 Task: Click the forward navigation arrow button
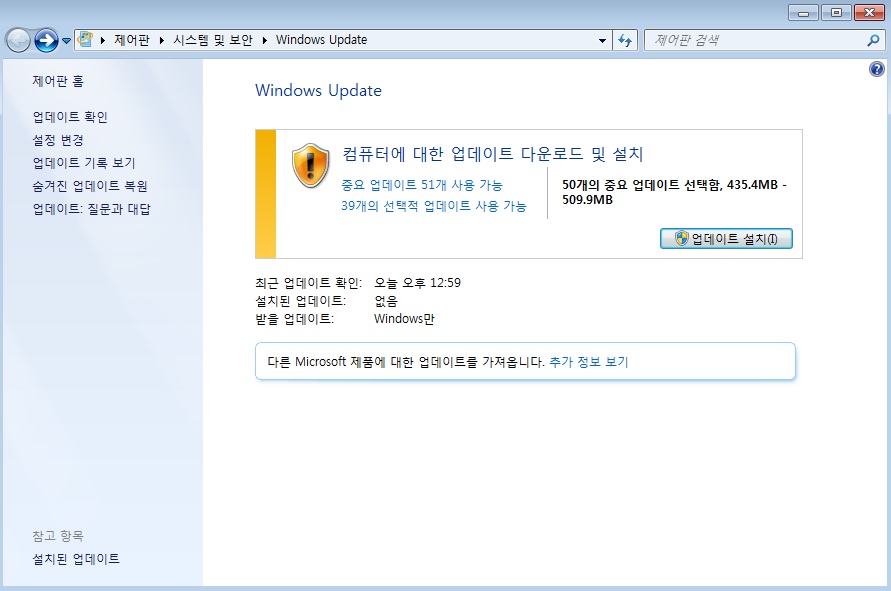pyautogui.click(x=46, y=40)
